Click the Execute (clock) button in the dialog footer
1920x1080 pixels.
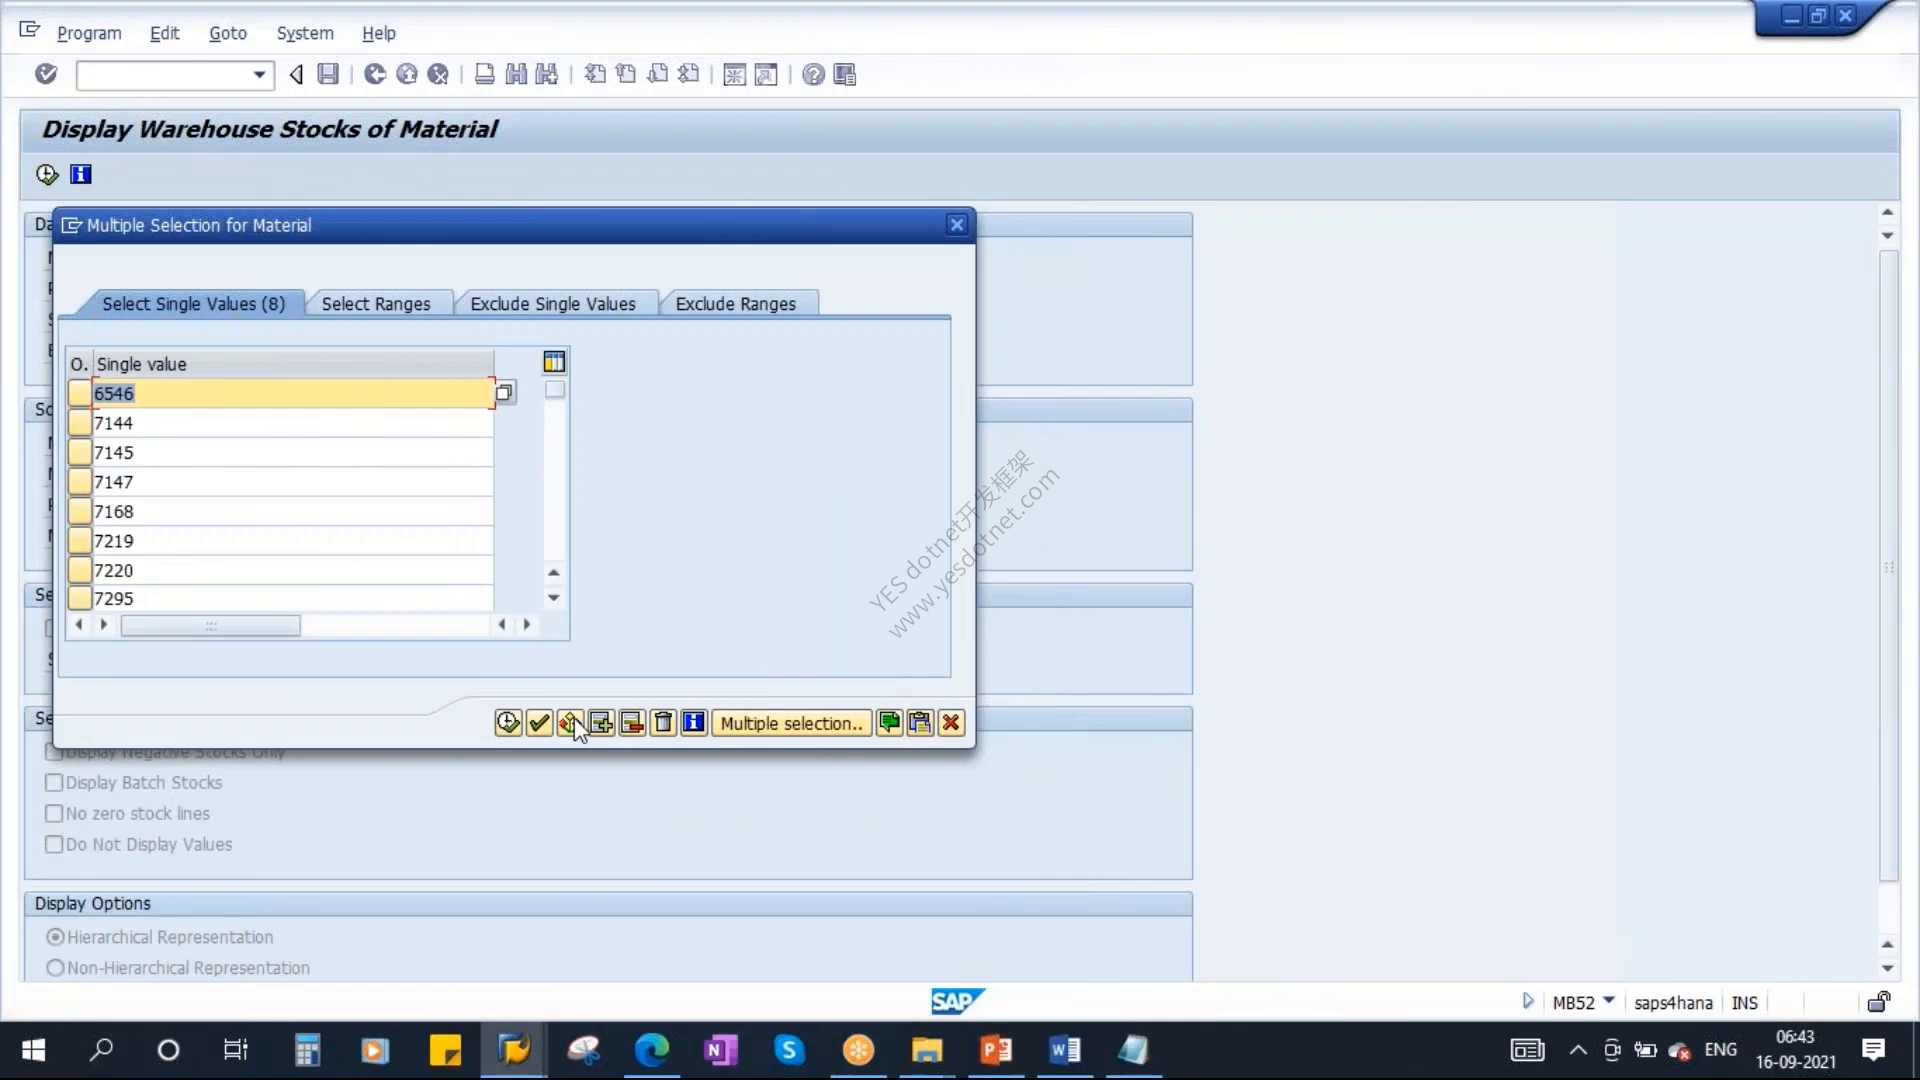[508, 723]
